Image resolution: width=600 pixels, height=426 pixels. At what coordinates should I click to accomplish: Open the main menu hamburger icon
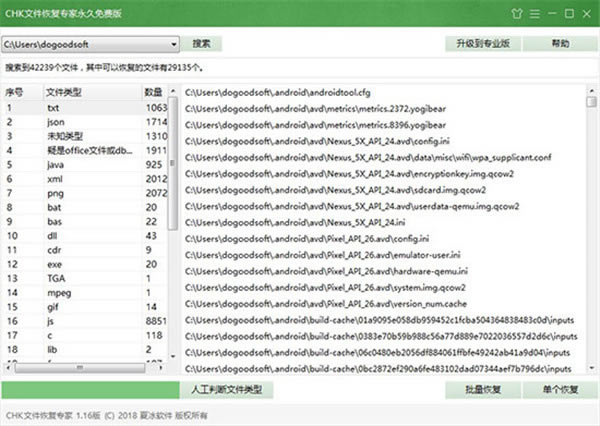(535, 13)
